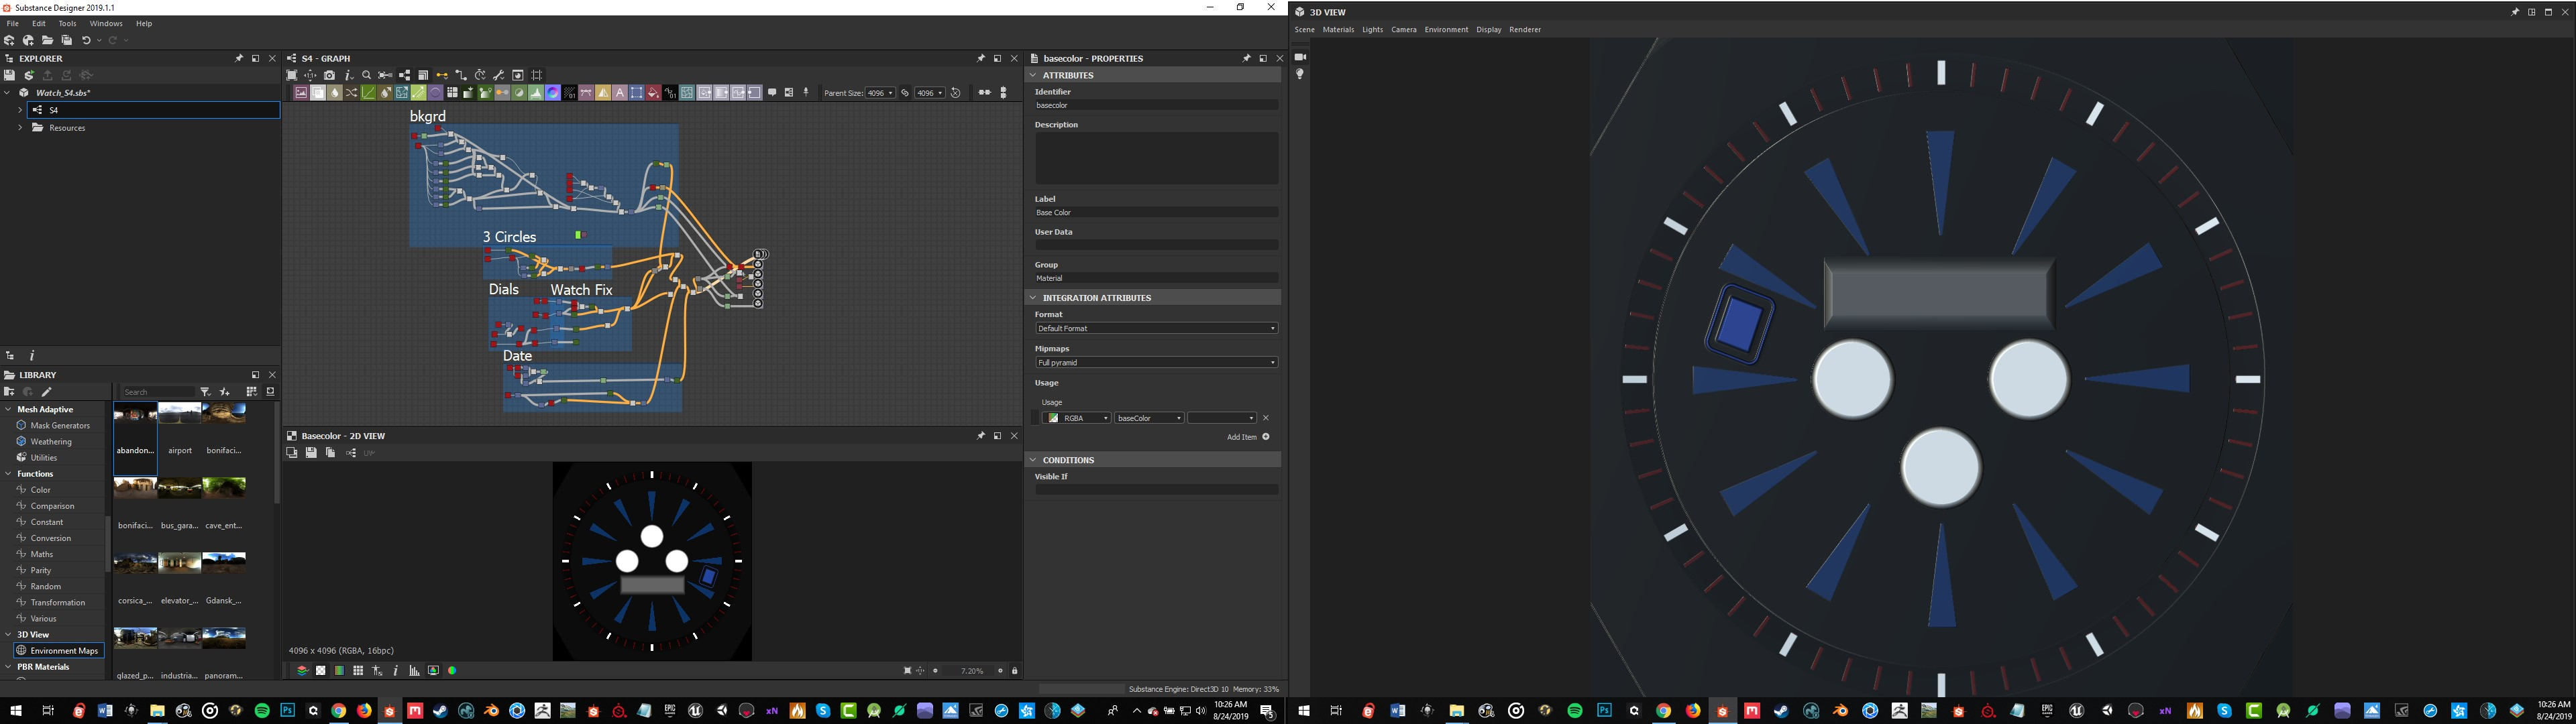2576x724 pixels.
Task: Click the light bulb icon in 3D view
Action: [x=1300, y=74]
